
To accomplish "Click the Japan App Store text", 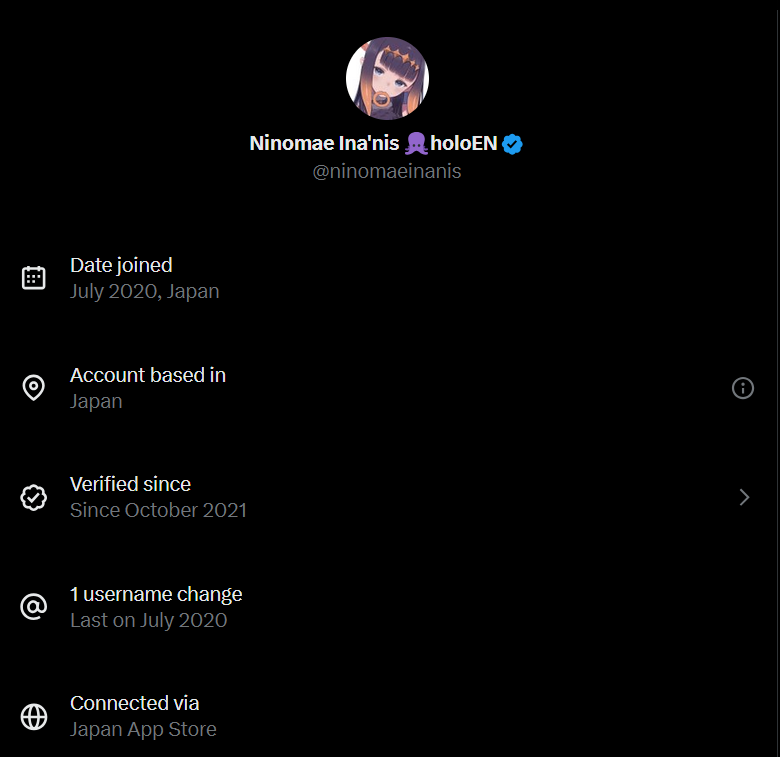I will click(143, 729).
